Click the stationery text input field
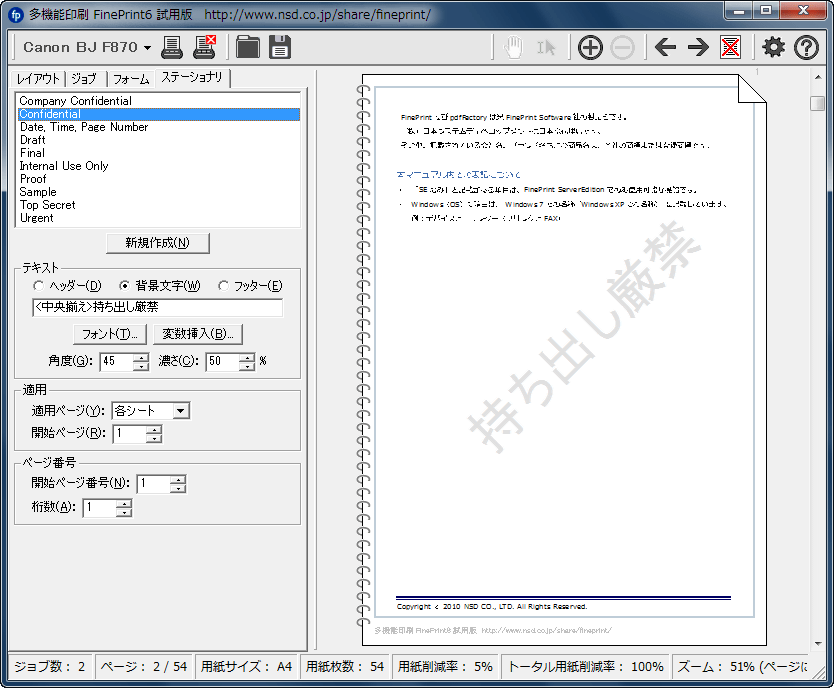Image resolution: width=834 pixels, height=688 pixels. click(157, 307)
